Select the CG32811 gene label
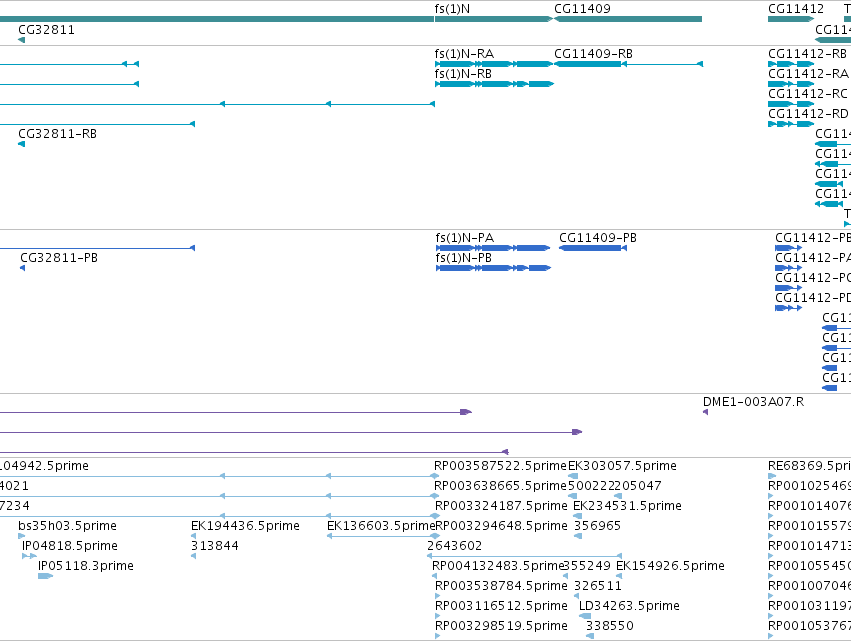 click(x=46, y=30)
